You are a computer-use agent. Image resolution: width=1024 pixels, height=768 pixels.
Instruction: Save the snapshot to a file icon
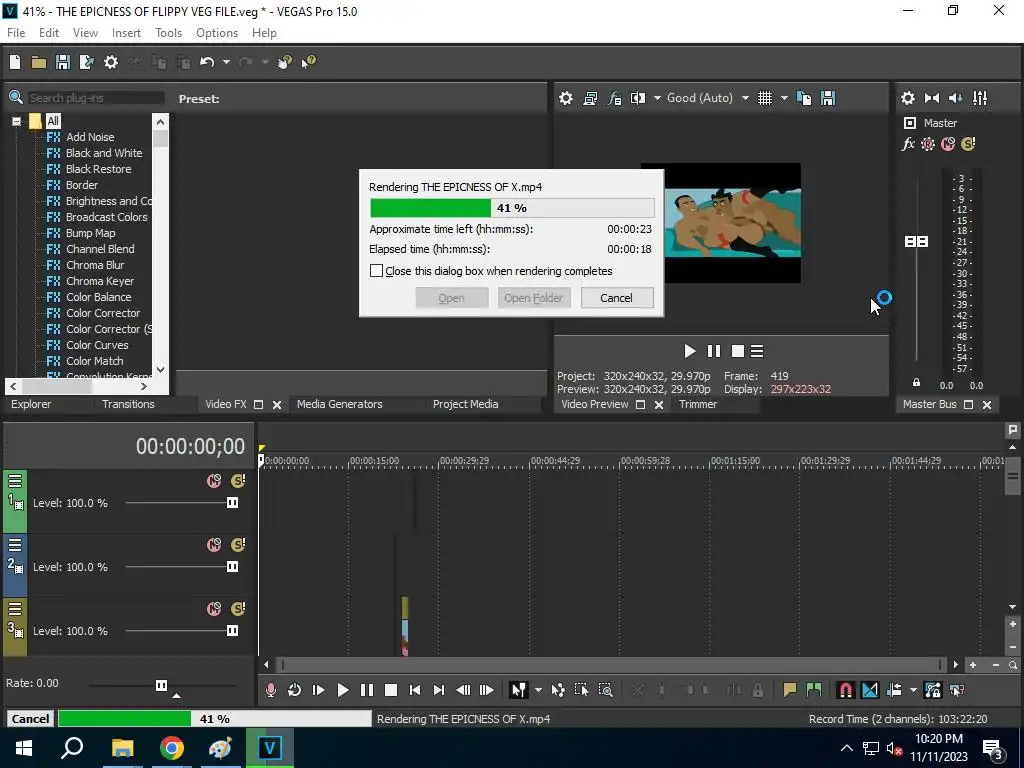pos(828,98)
